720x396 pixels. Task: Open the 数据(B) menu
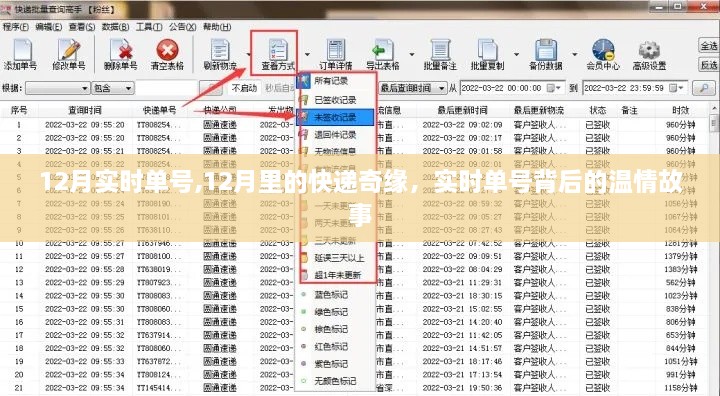[115, 27]
